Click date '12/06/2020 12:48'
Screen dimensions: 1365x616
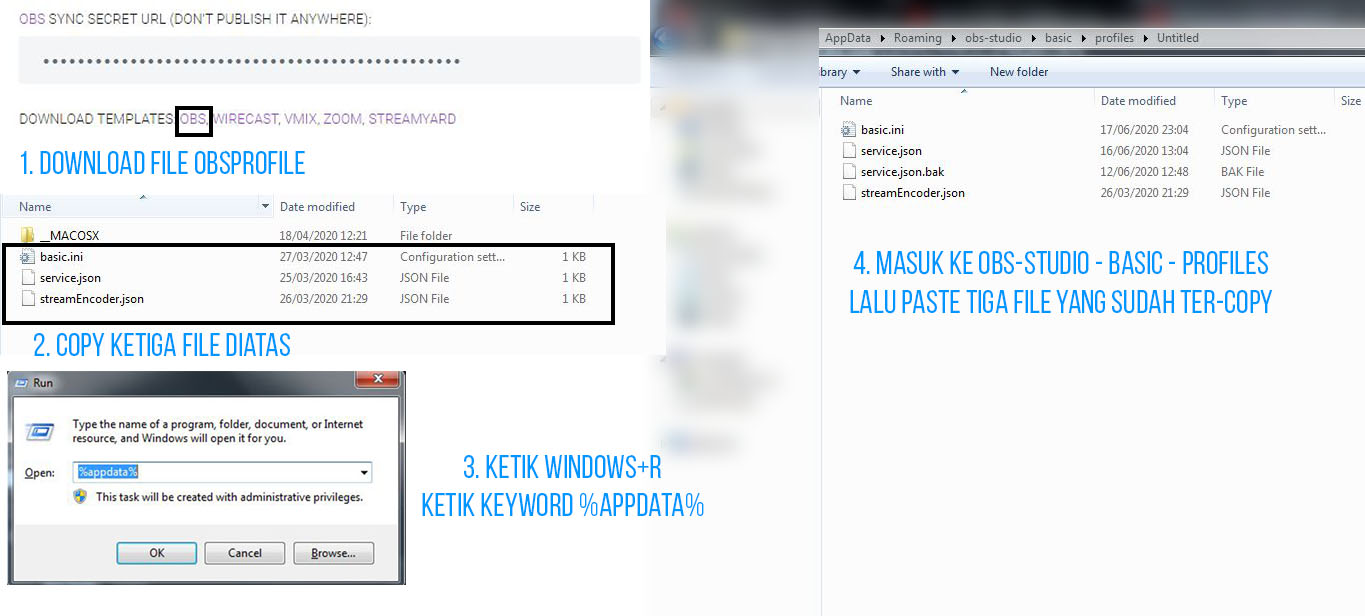pos(1145,172)
